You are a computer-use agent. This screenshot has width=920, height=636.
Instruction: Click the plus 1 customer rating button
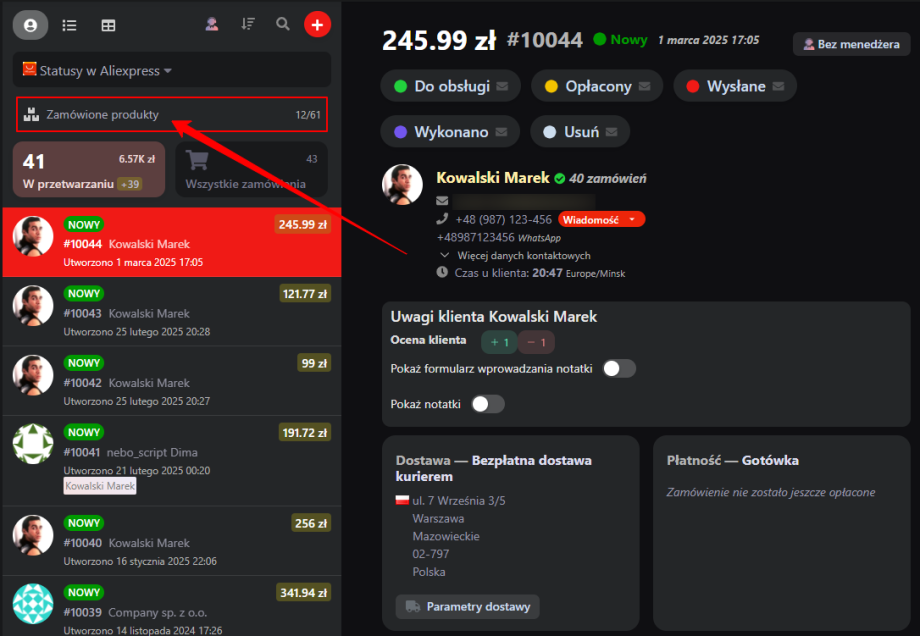[x=498, y=343]
